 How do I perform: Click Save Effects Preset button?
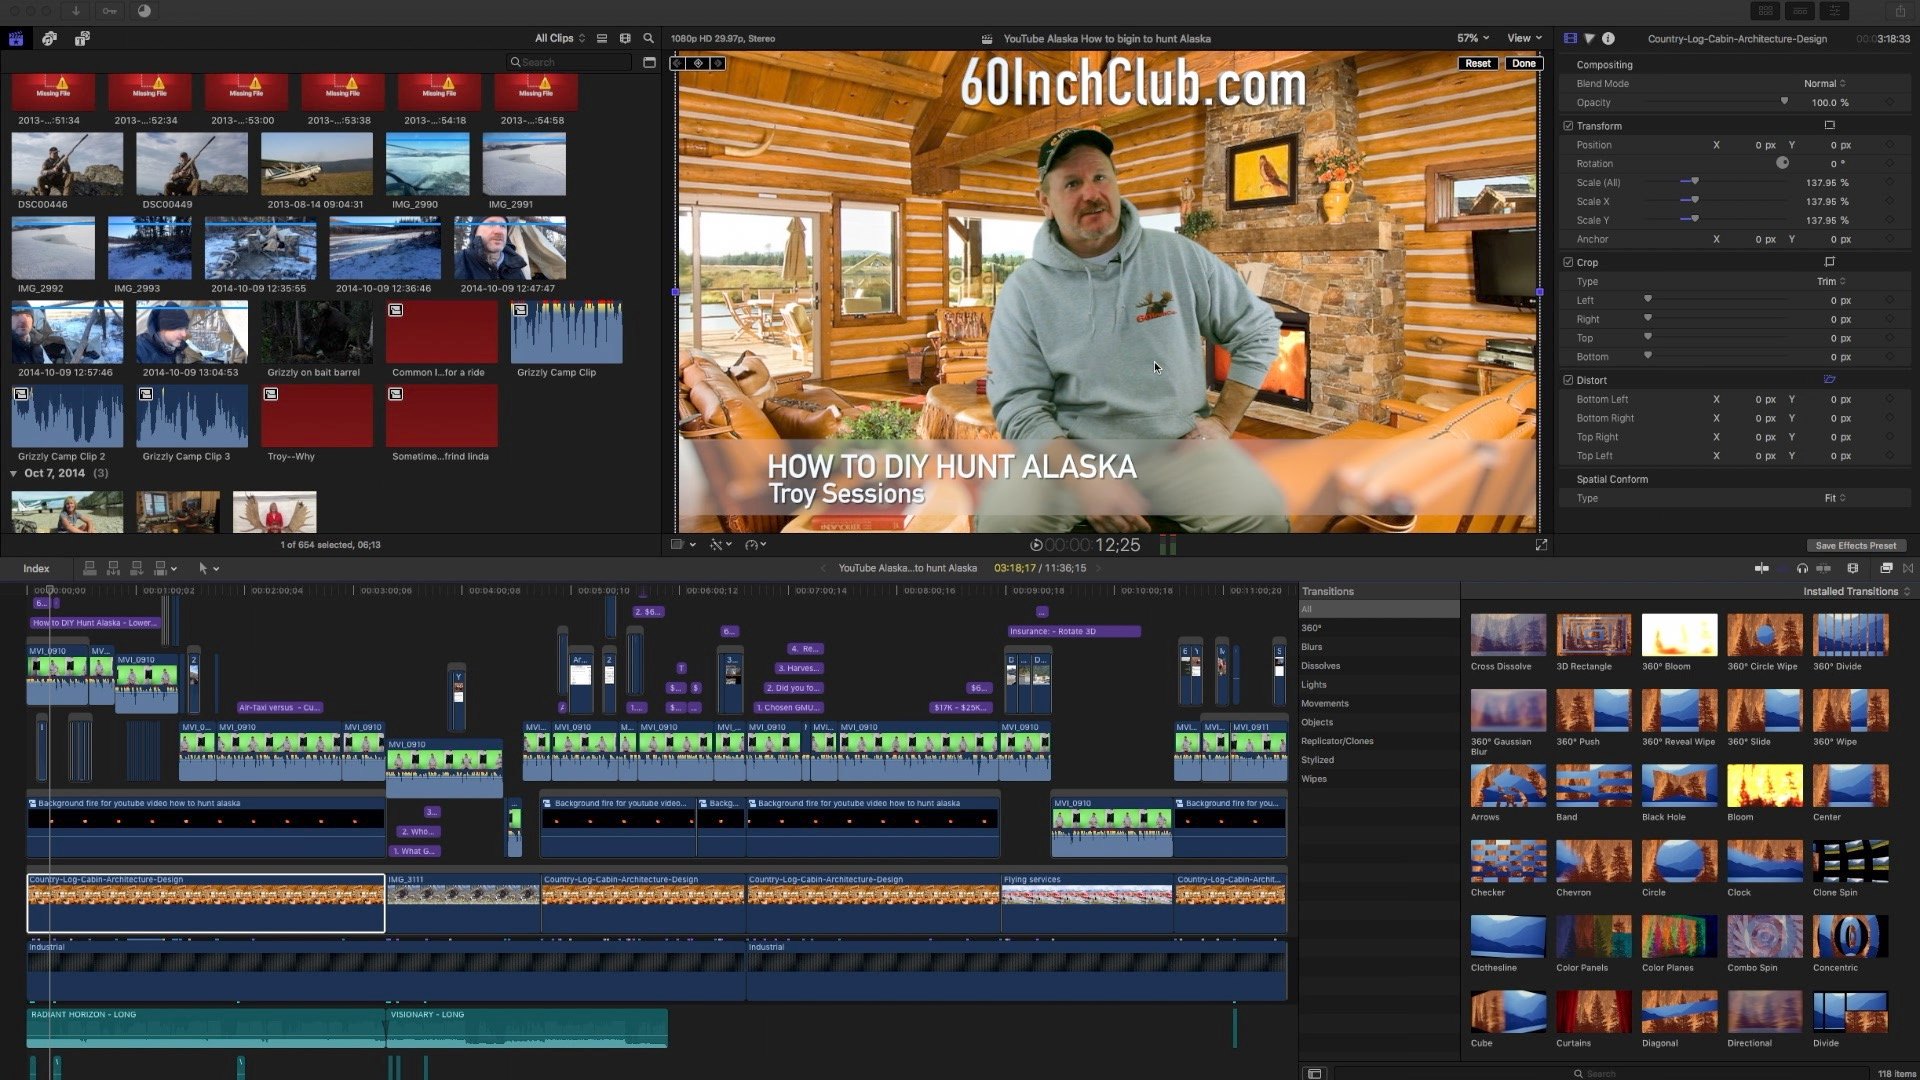[1855, 545]
